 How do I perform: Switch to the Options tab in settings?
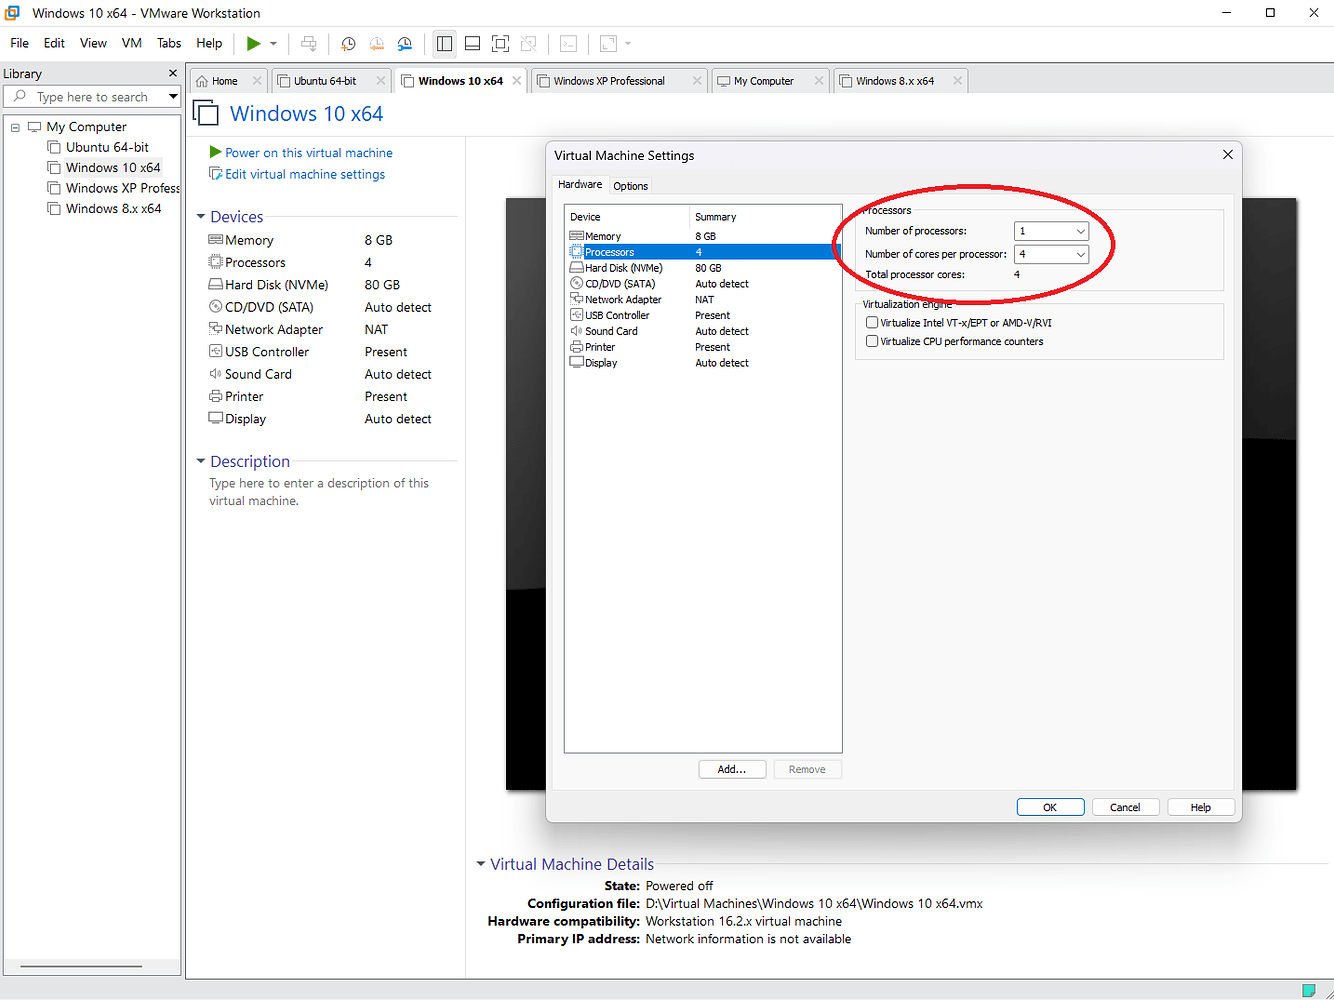pyautogui.click(x=631, y=186)
